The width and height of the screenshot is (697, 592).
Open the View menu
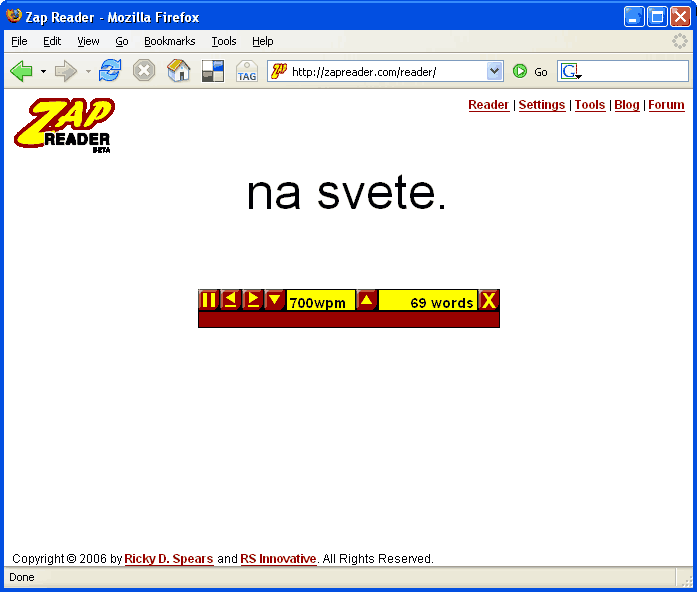pos(88,41)
